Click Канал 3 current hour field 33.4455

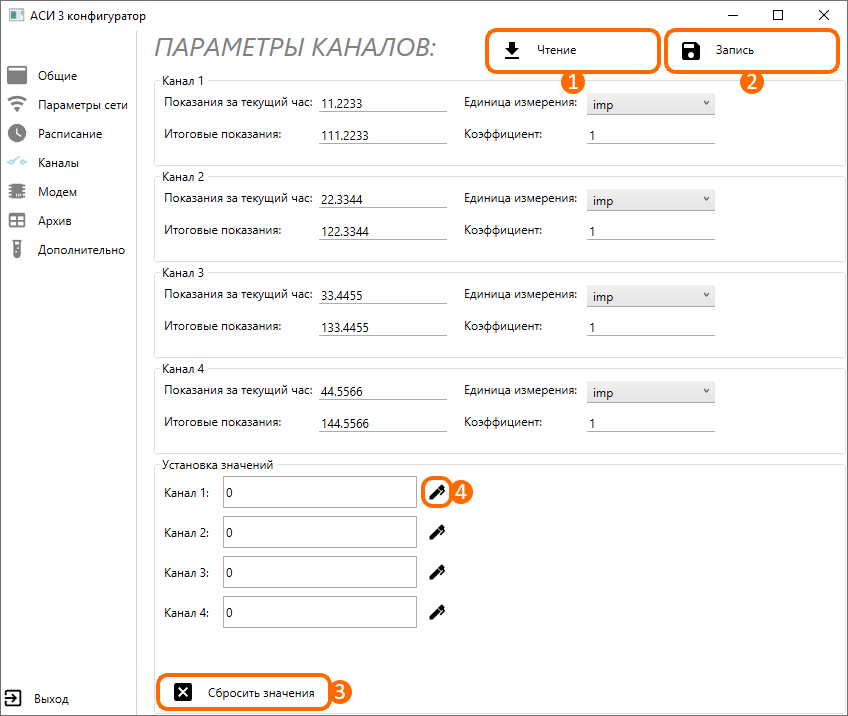[x=383, y=295]
